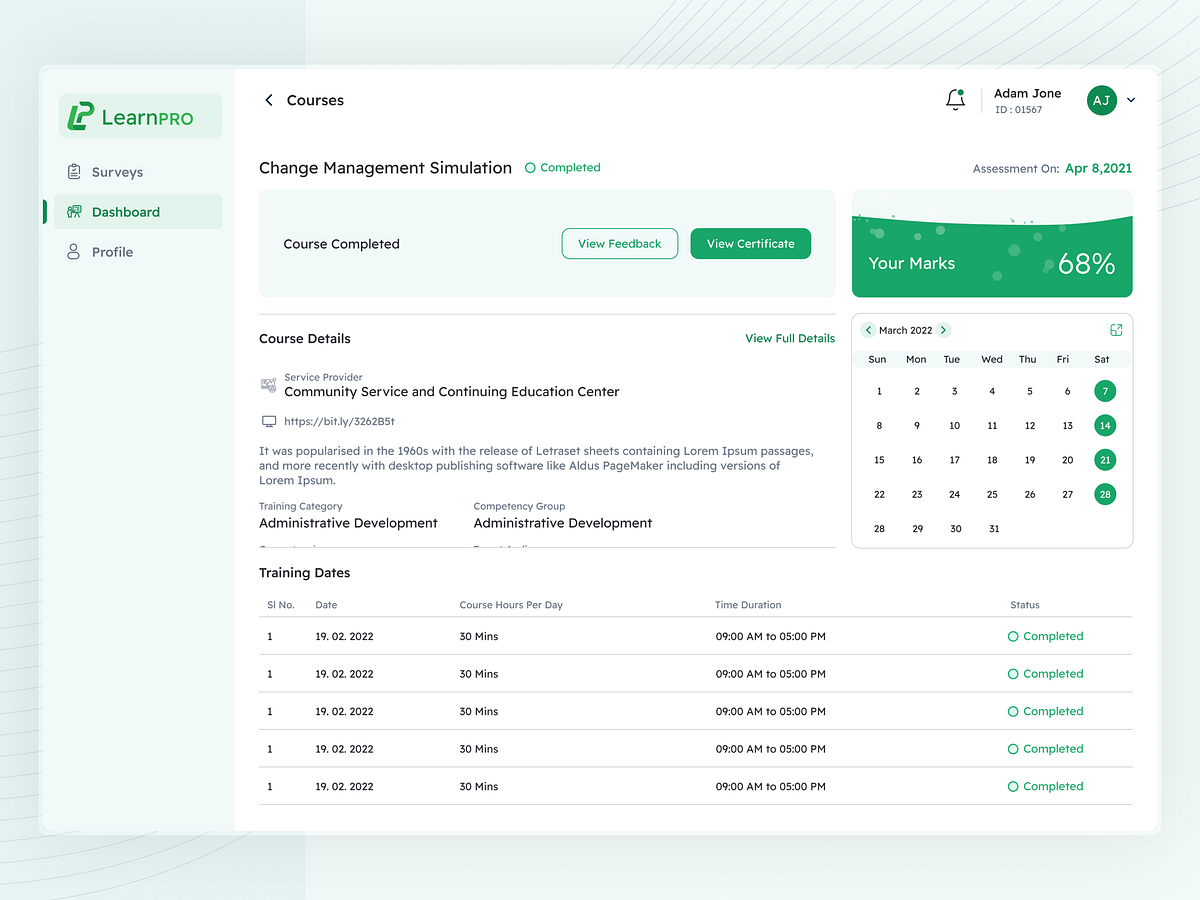Click the Completed status next to the course title
Viewport: 1200px width, 900px height.
point(562,167)
